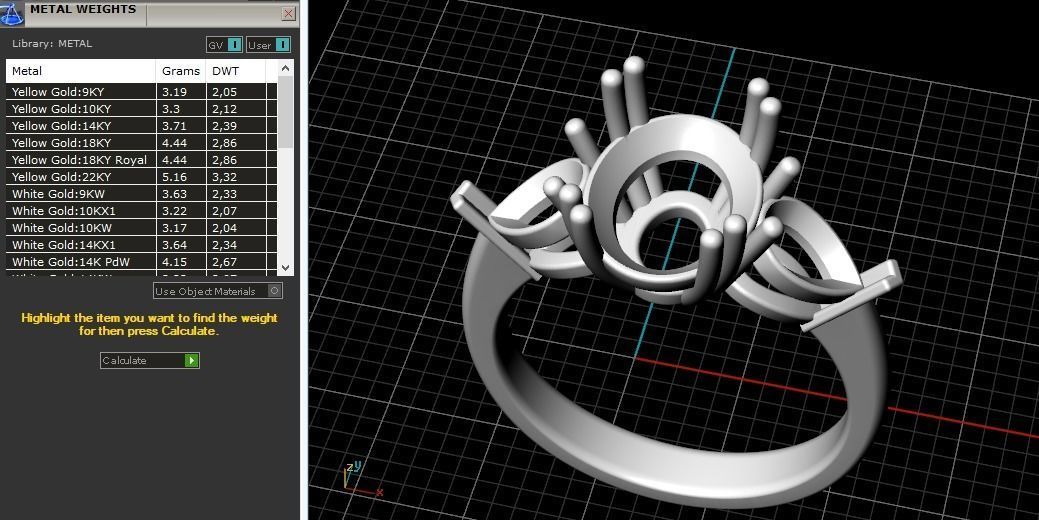Viewport: 1039px width, 520px height.
Task: Click the 3,32 DWT value
Action: pos(224,177)
